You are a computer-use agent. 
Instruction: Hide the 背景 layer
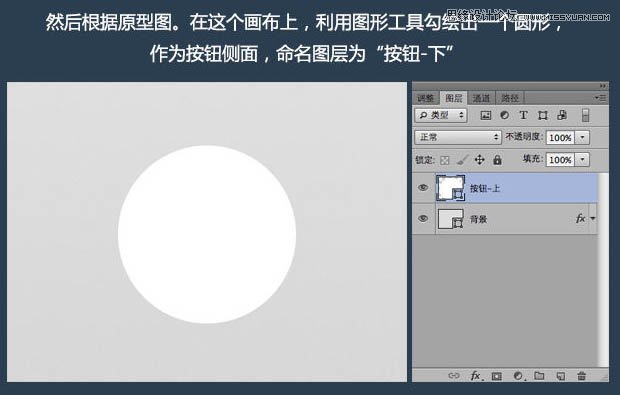click(x=423, y=218)
